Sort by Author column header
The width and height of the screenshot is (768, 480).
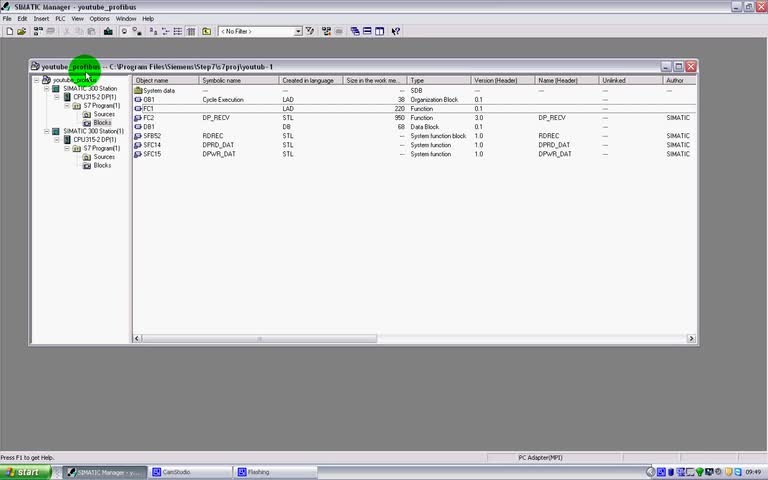(679, 80)
